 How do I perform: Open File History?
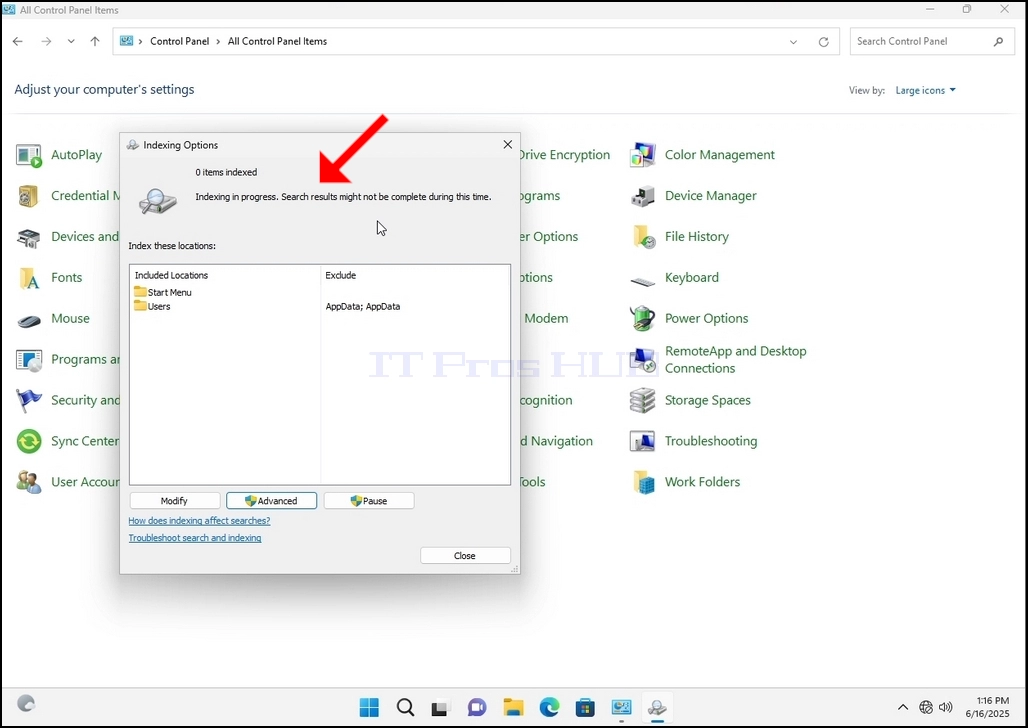[679, 237]
